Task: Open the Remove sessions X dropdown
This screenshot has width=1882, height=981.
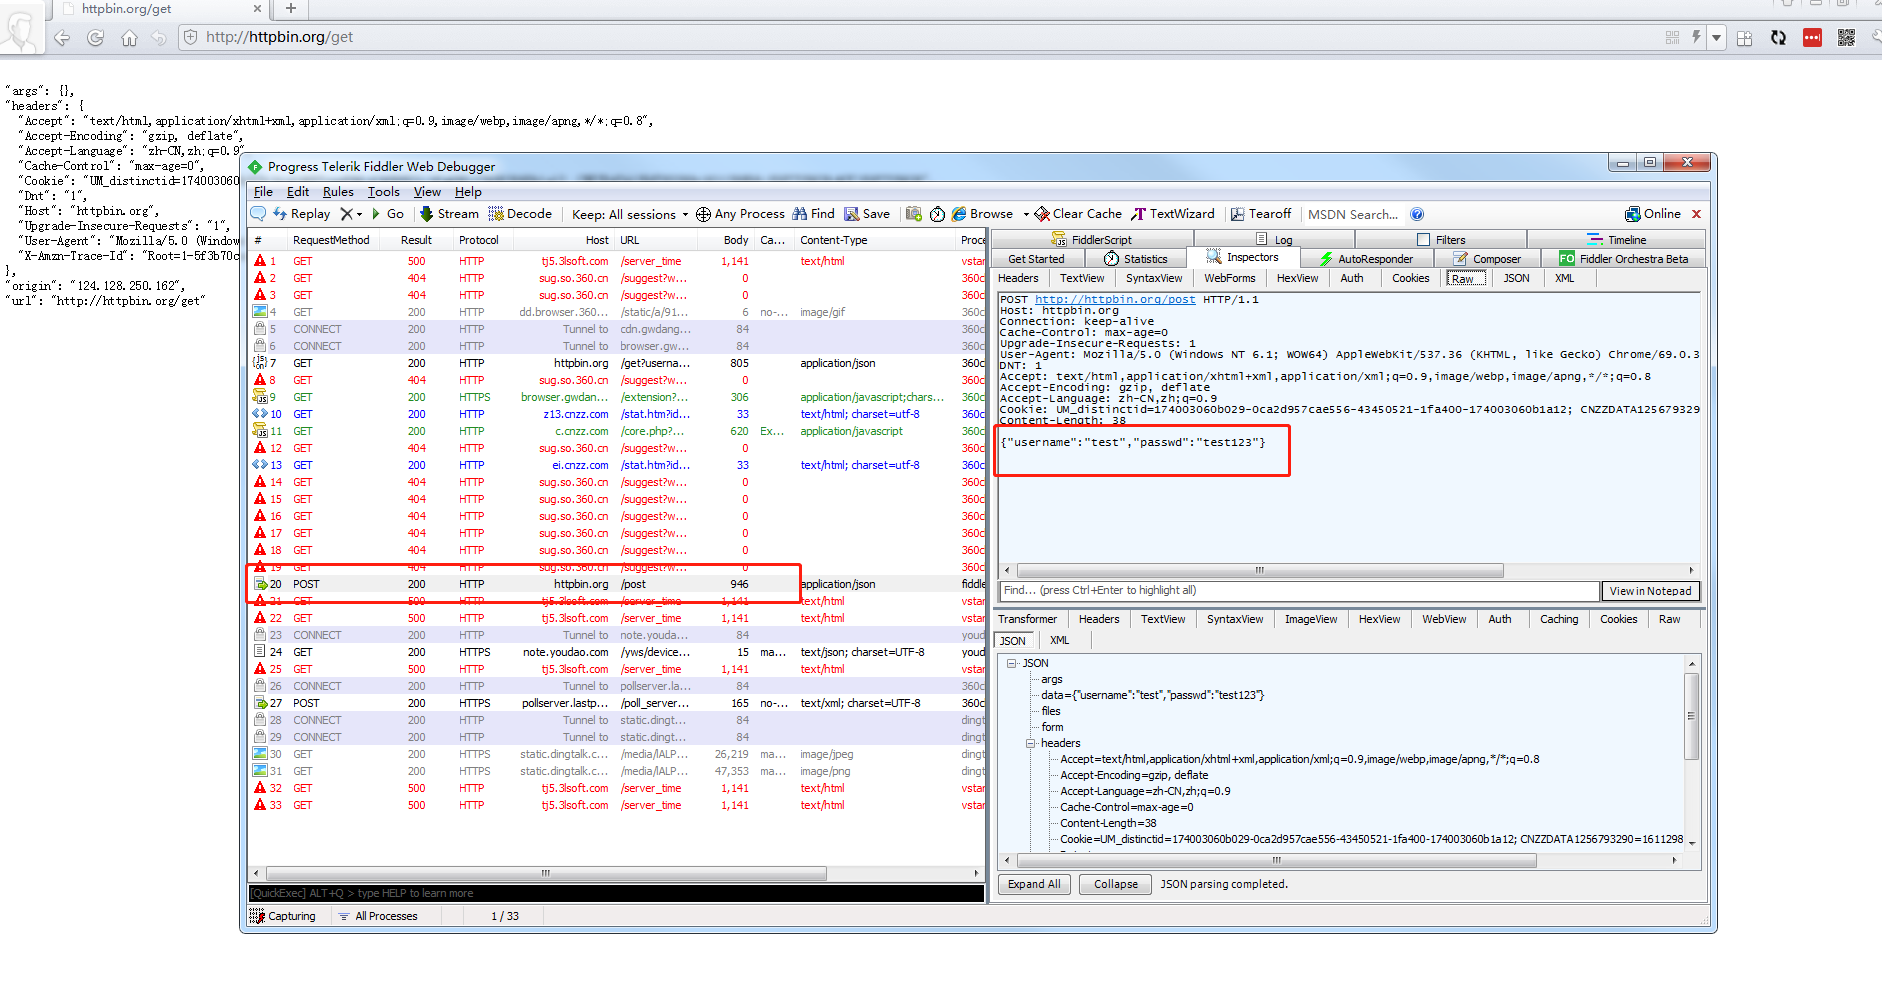Action: (x=351, y=214)
